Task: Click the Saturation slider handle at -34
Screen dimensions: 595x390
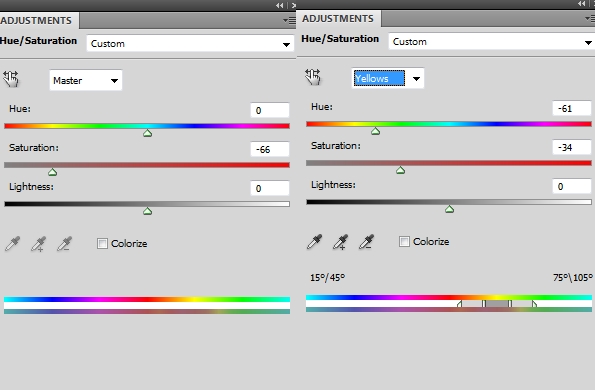Action: click(x=400, y=170)
